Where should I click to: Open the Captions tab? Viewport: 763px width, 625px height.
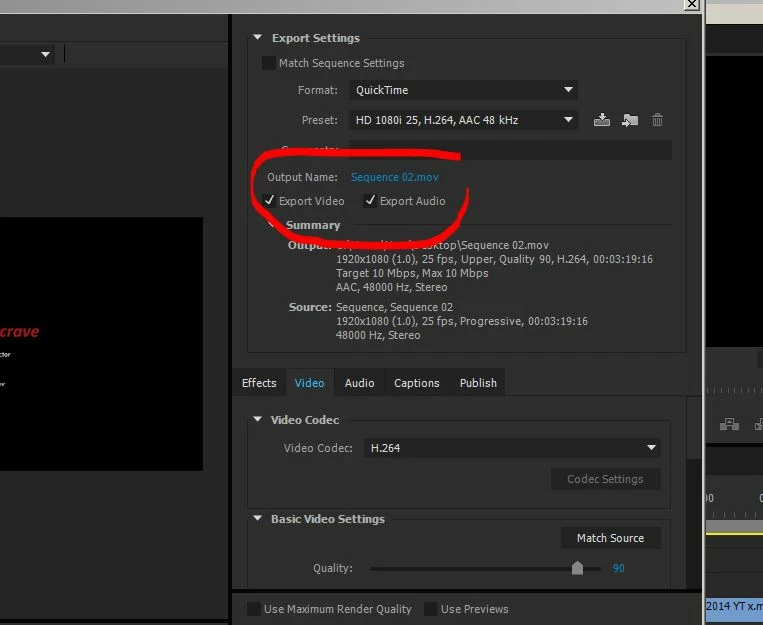[x=417, y=383]
